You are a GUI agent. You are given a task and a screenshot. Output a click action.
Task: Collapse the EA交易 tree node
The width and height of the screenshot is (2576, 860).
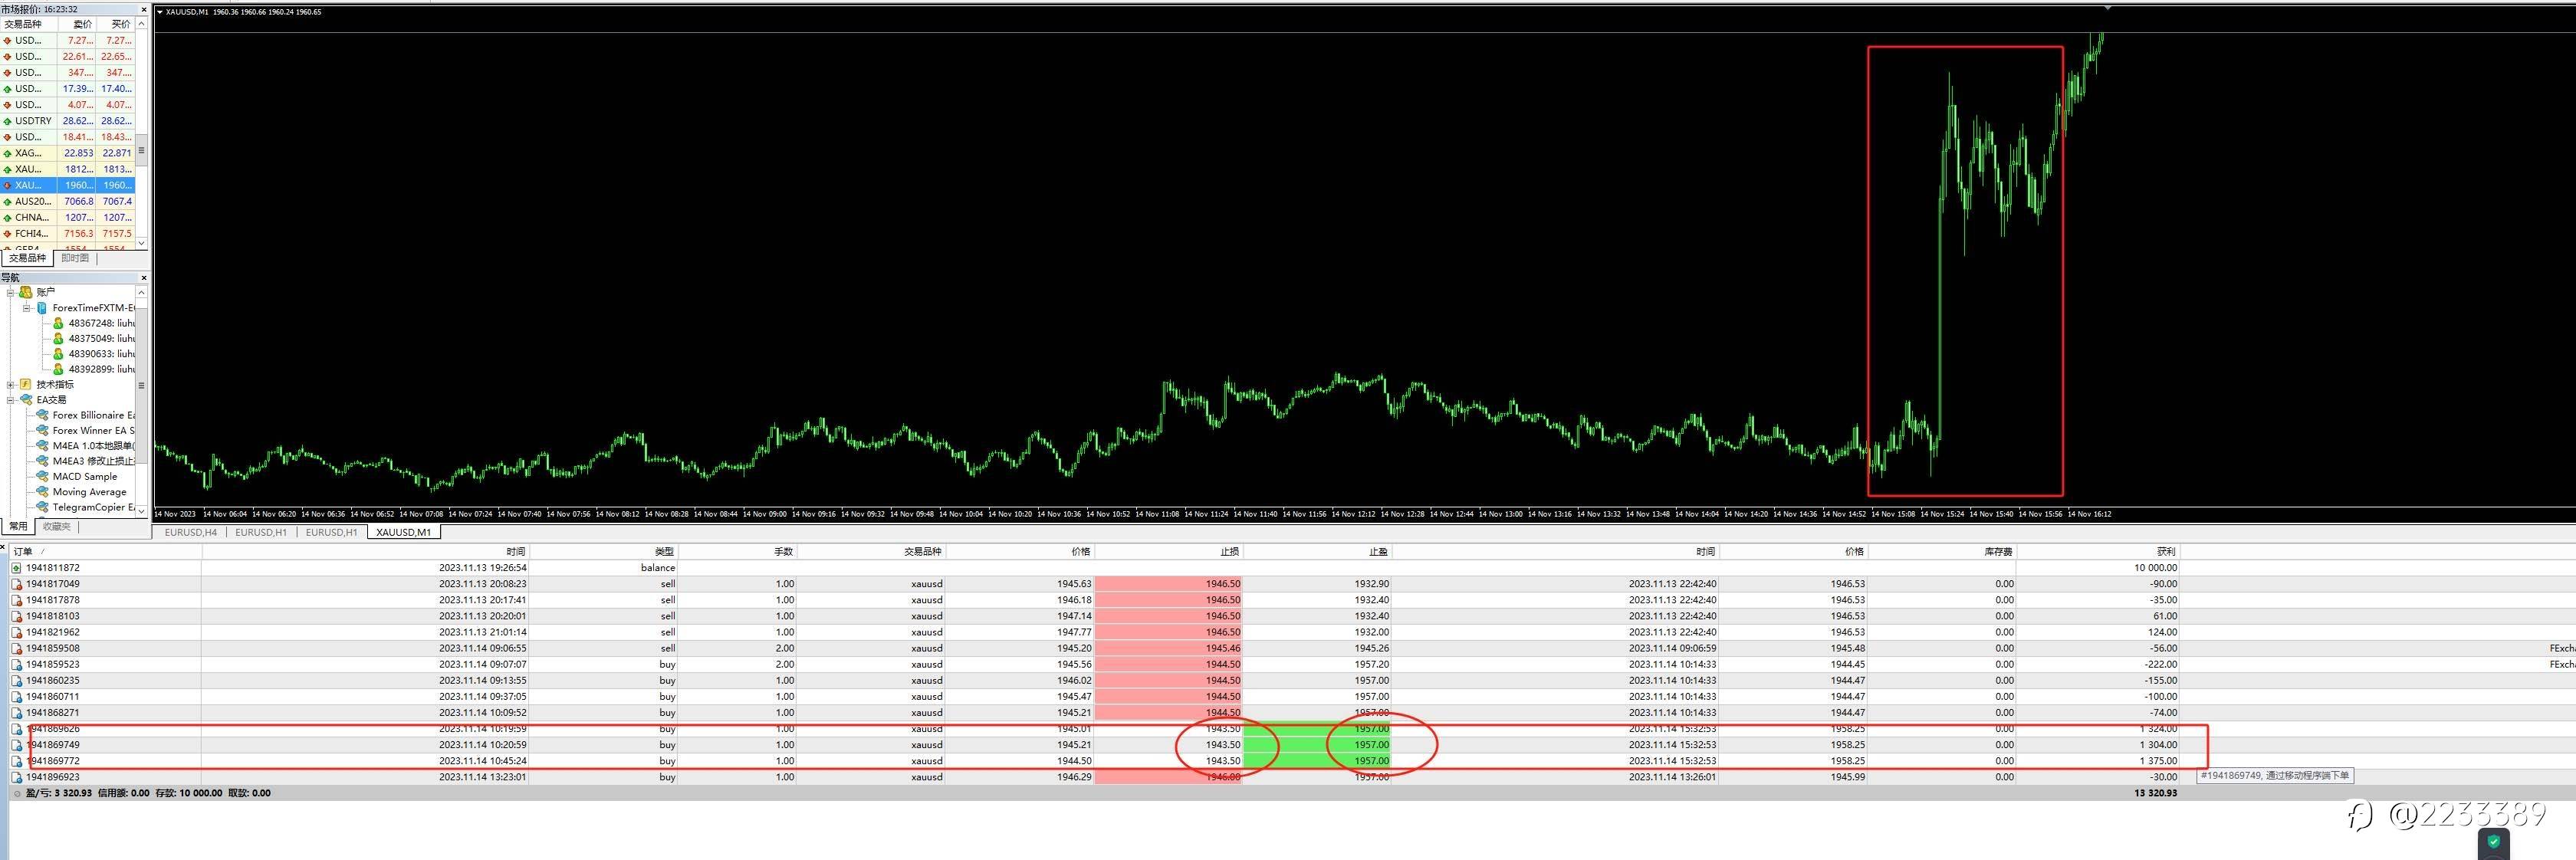11,400
